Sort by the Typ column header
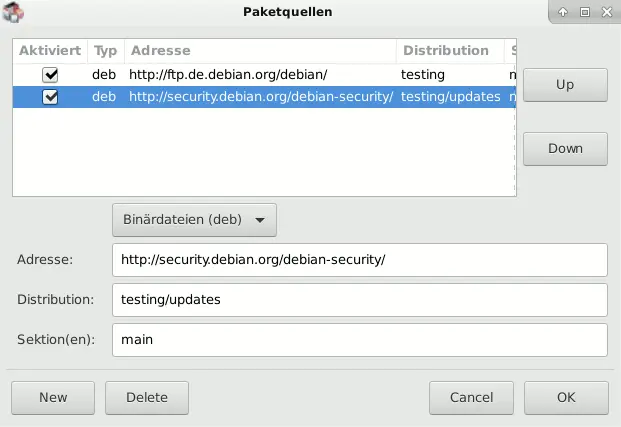Screen dimensions: 621x427 105,50
